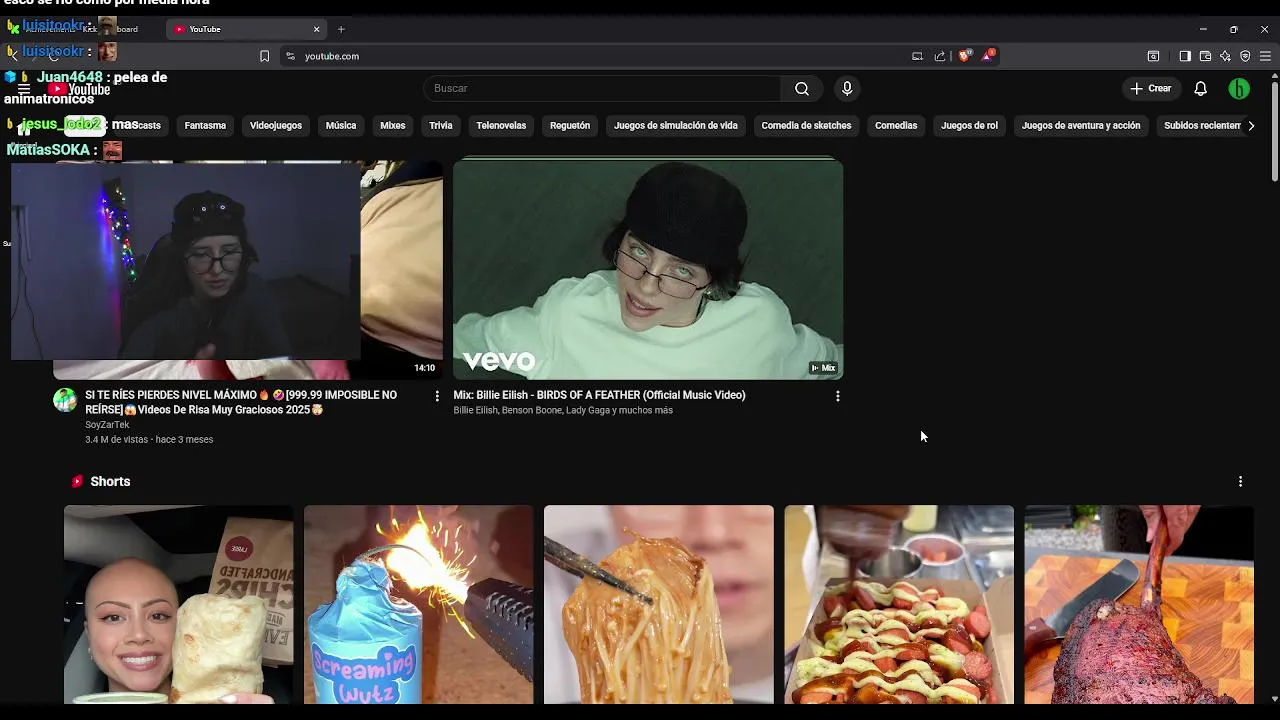Select the Trivia category chip
The height and width of the screenshot is (720, 1280).
(x=441, y=126)
